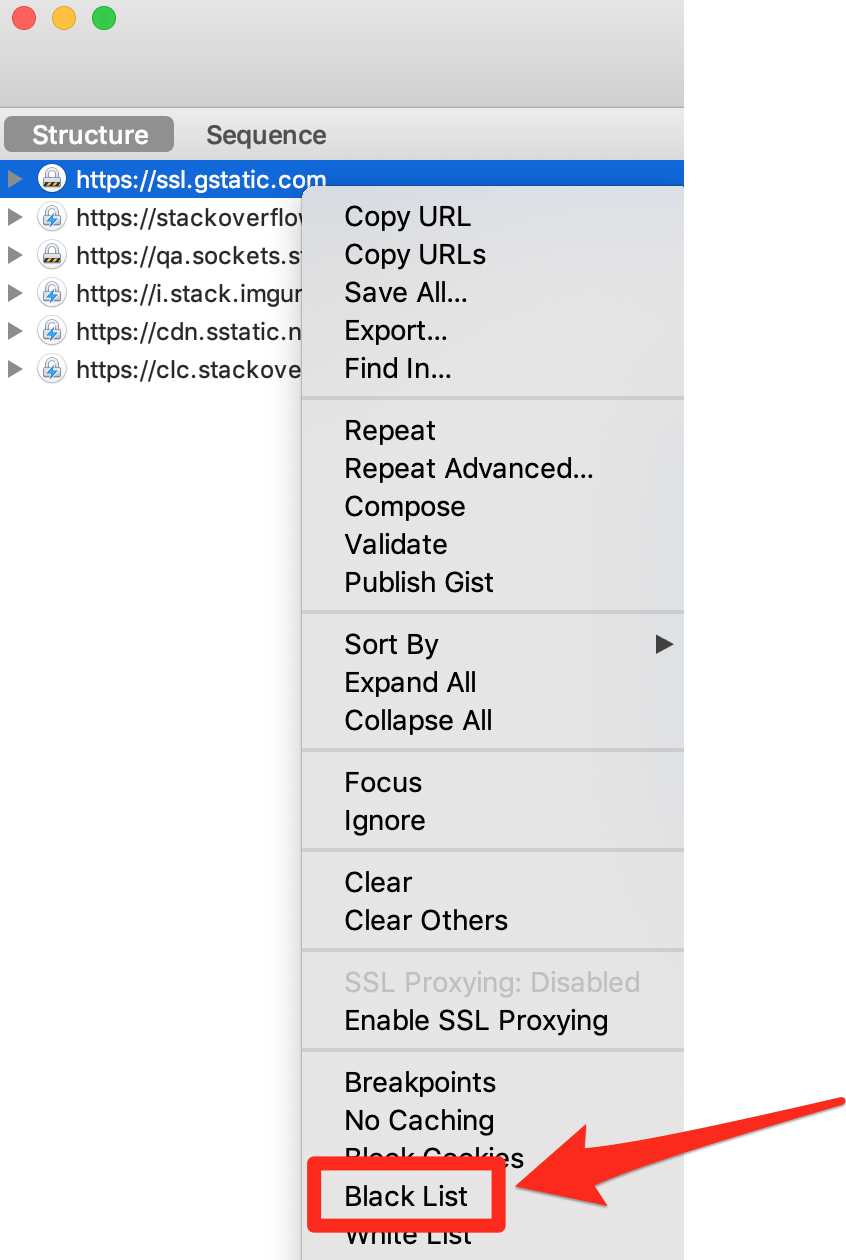The image size is (846, 1260).
Task: Expand the ssl.gstatic.com host tree
Action: [15, 177]
